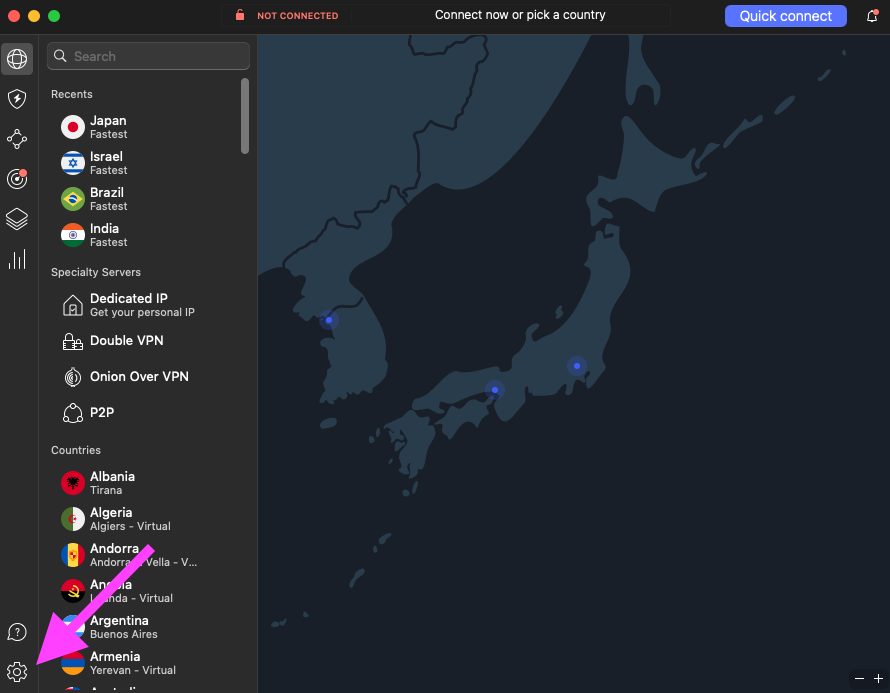Select the Osaka map server dot
The width and height of the screenshot is (890, 693).
point(495,390)
